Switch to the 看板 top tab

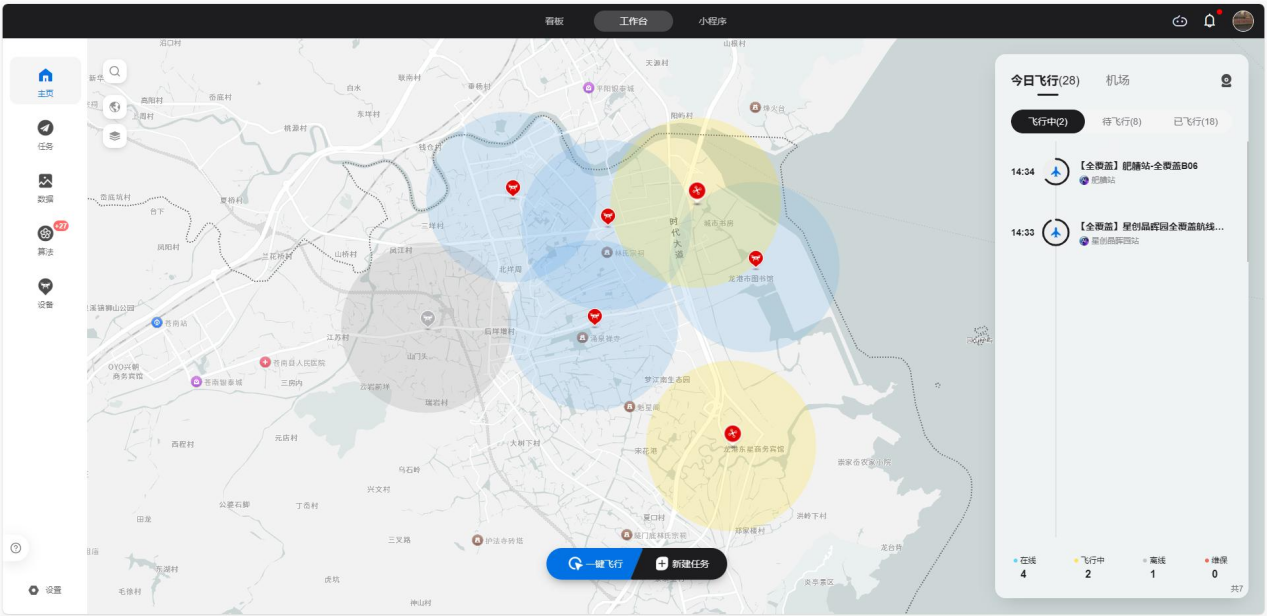(554, 21)
